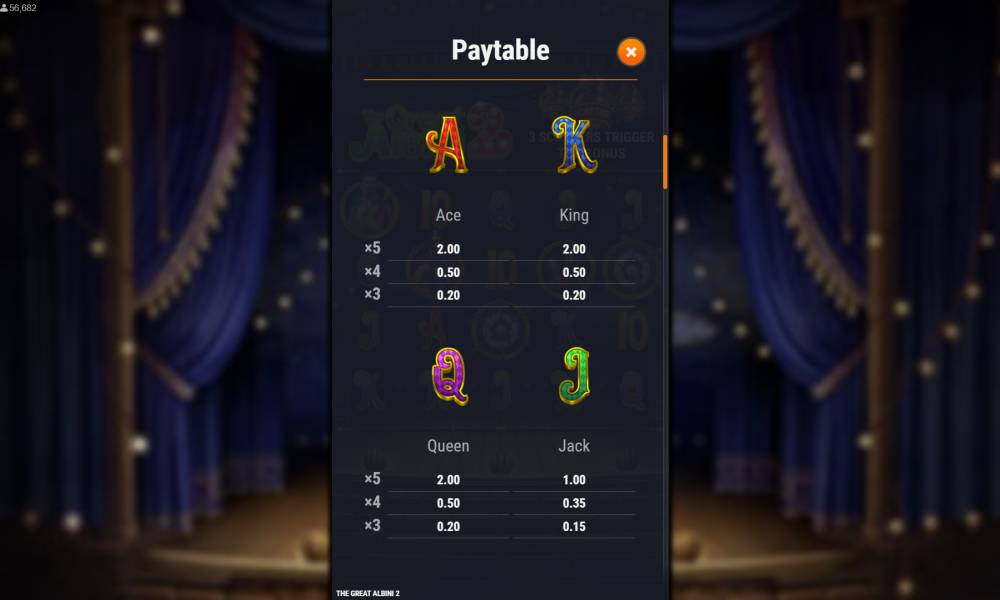Click The Great Albini 2 title label
The height and width of the screenshot is (600, 1000).
(368, 594)
